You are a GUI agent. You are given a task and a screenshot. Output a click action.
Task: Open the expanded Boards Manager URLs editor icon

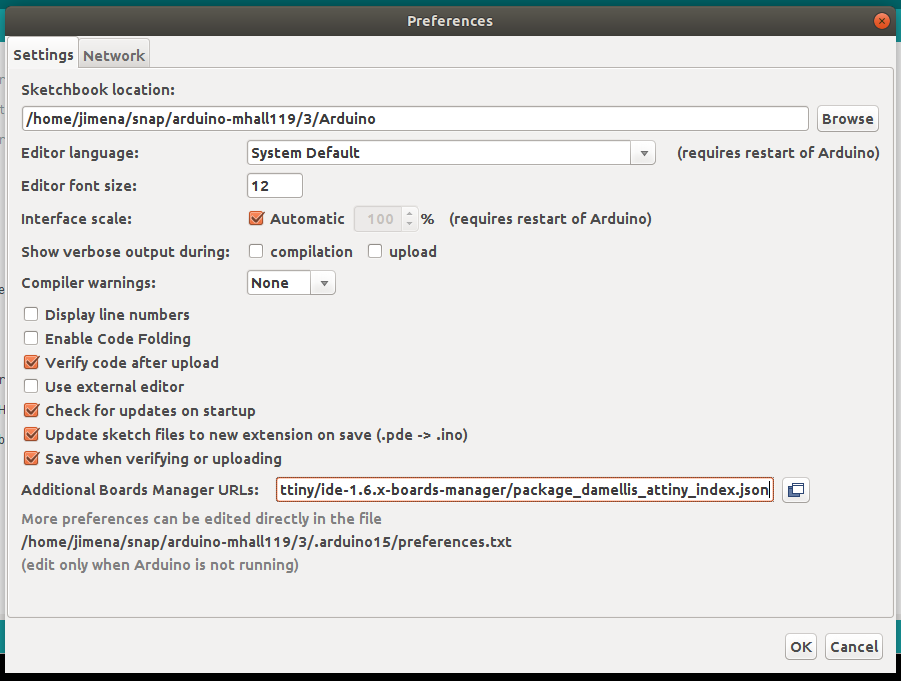pos(796,490)
